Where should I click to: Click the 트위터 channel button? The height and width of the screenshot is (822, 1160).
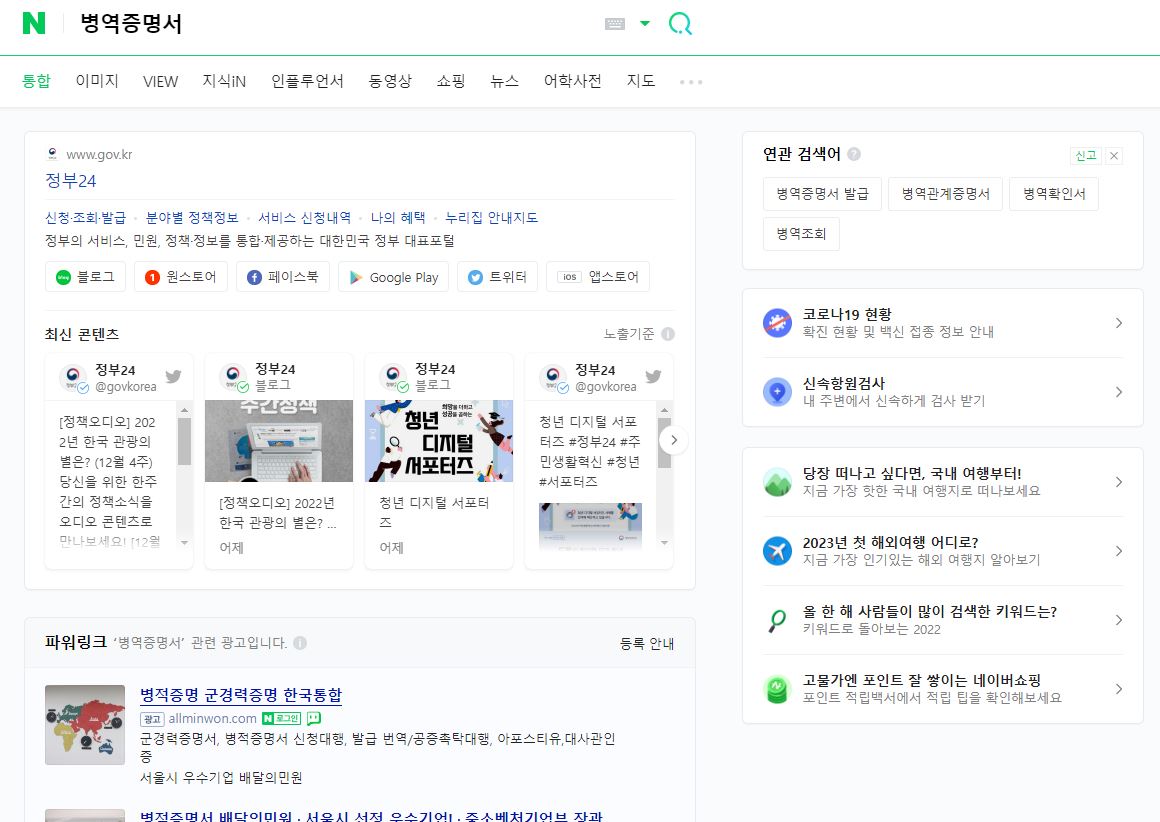point(497,277)
